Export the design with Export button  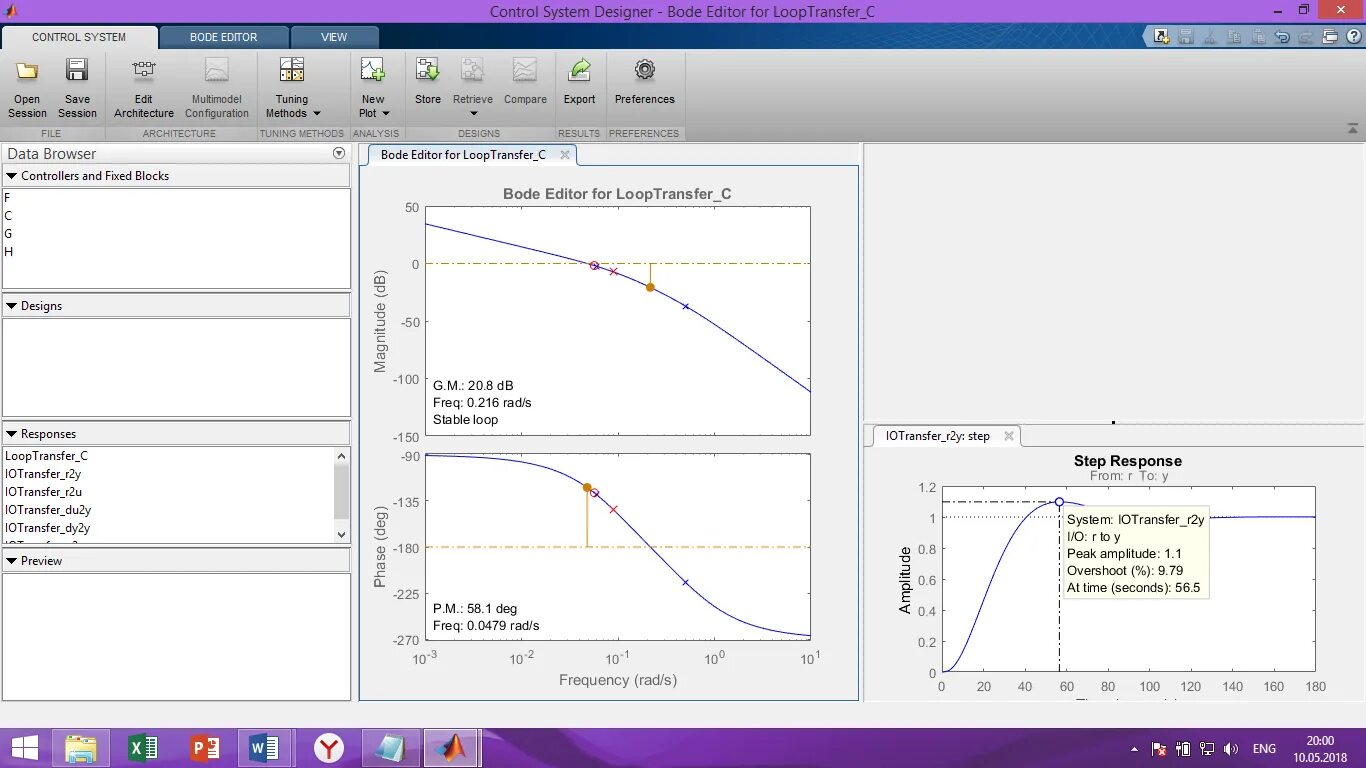click(x=579, y=82)
